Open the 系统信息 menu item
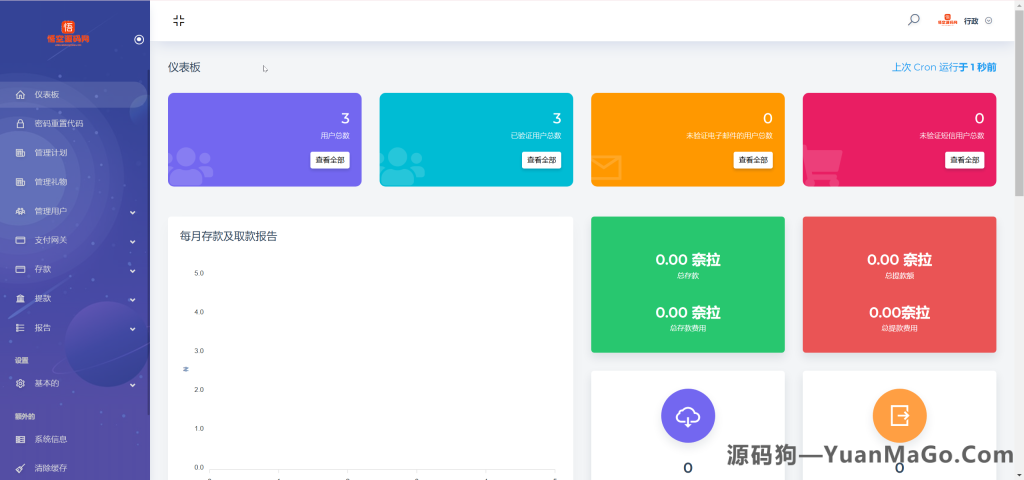The width and height of the screenshot is (1024, 480). coord(73,440)
